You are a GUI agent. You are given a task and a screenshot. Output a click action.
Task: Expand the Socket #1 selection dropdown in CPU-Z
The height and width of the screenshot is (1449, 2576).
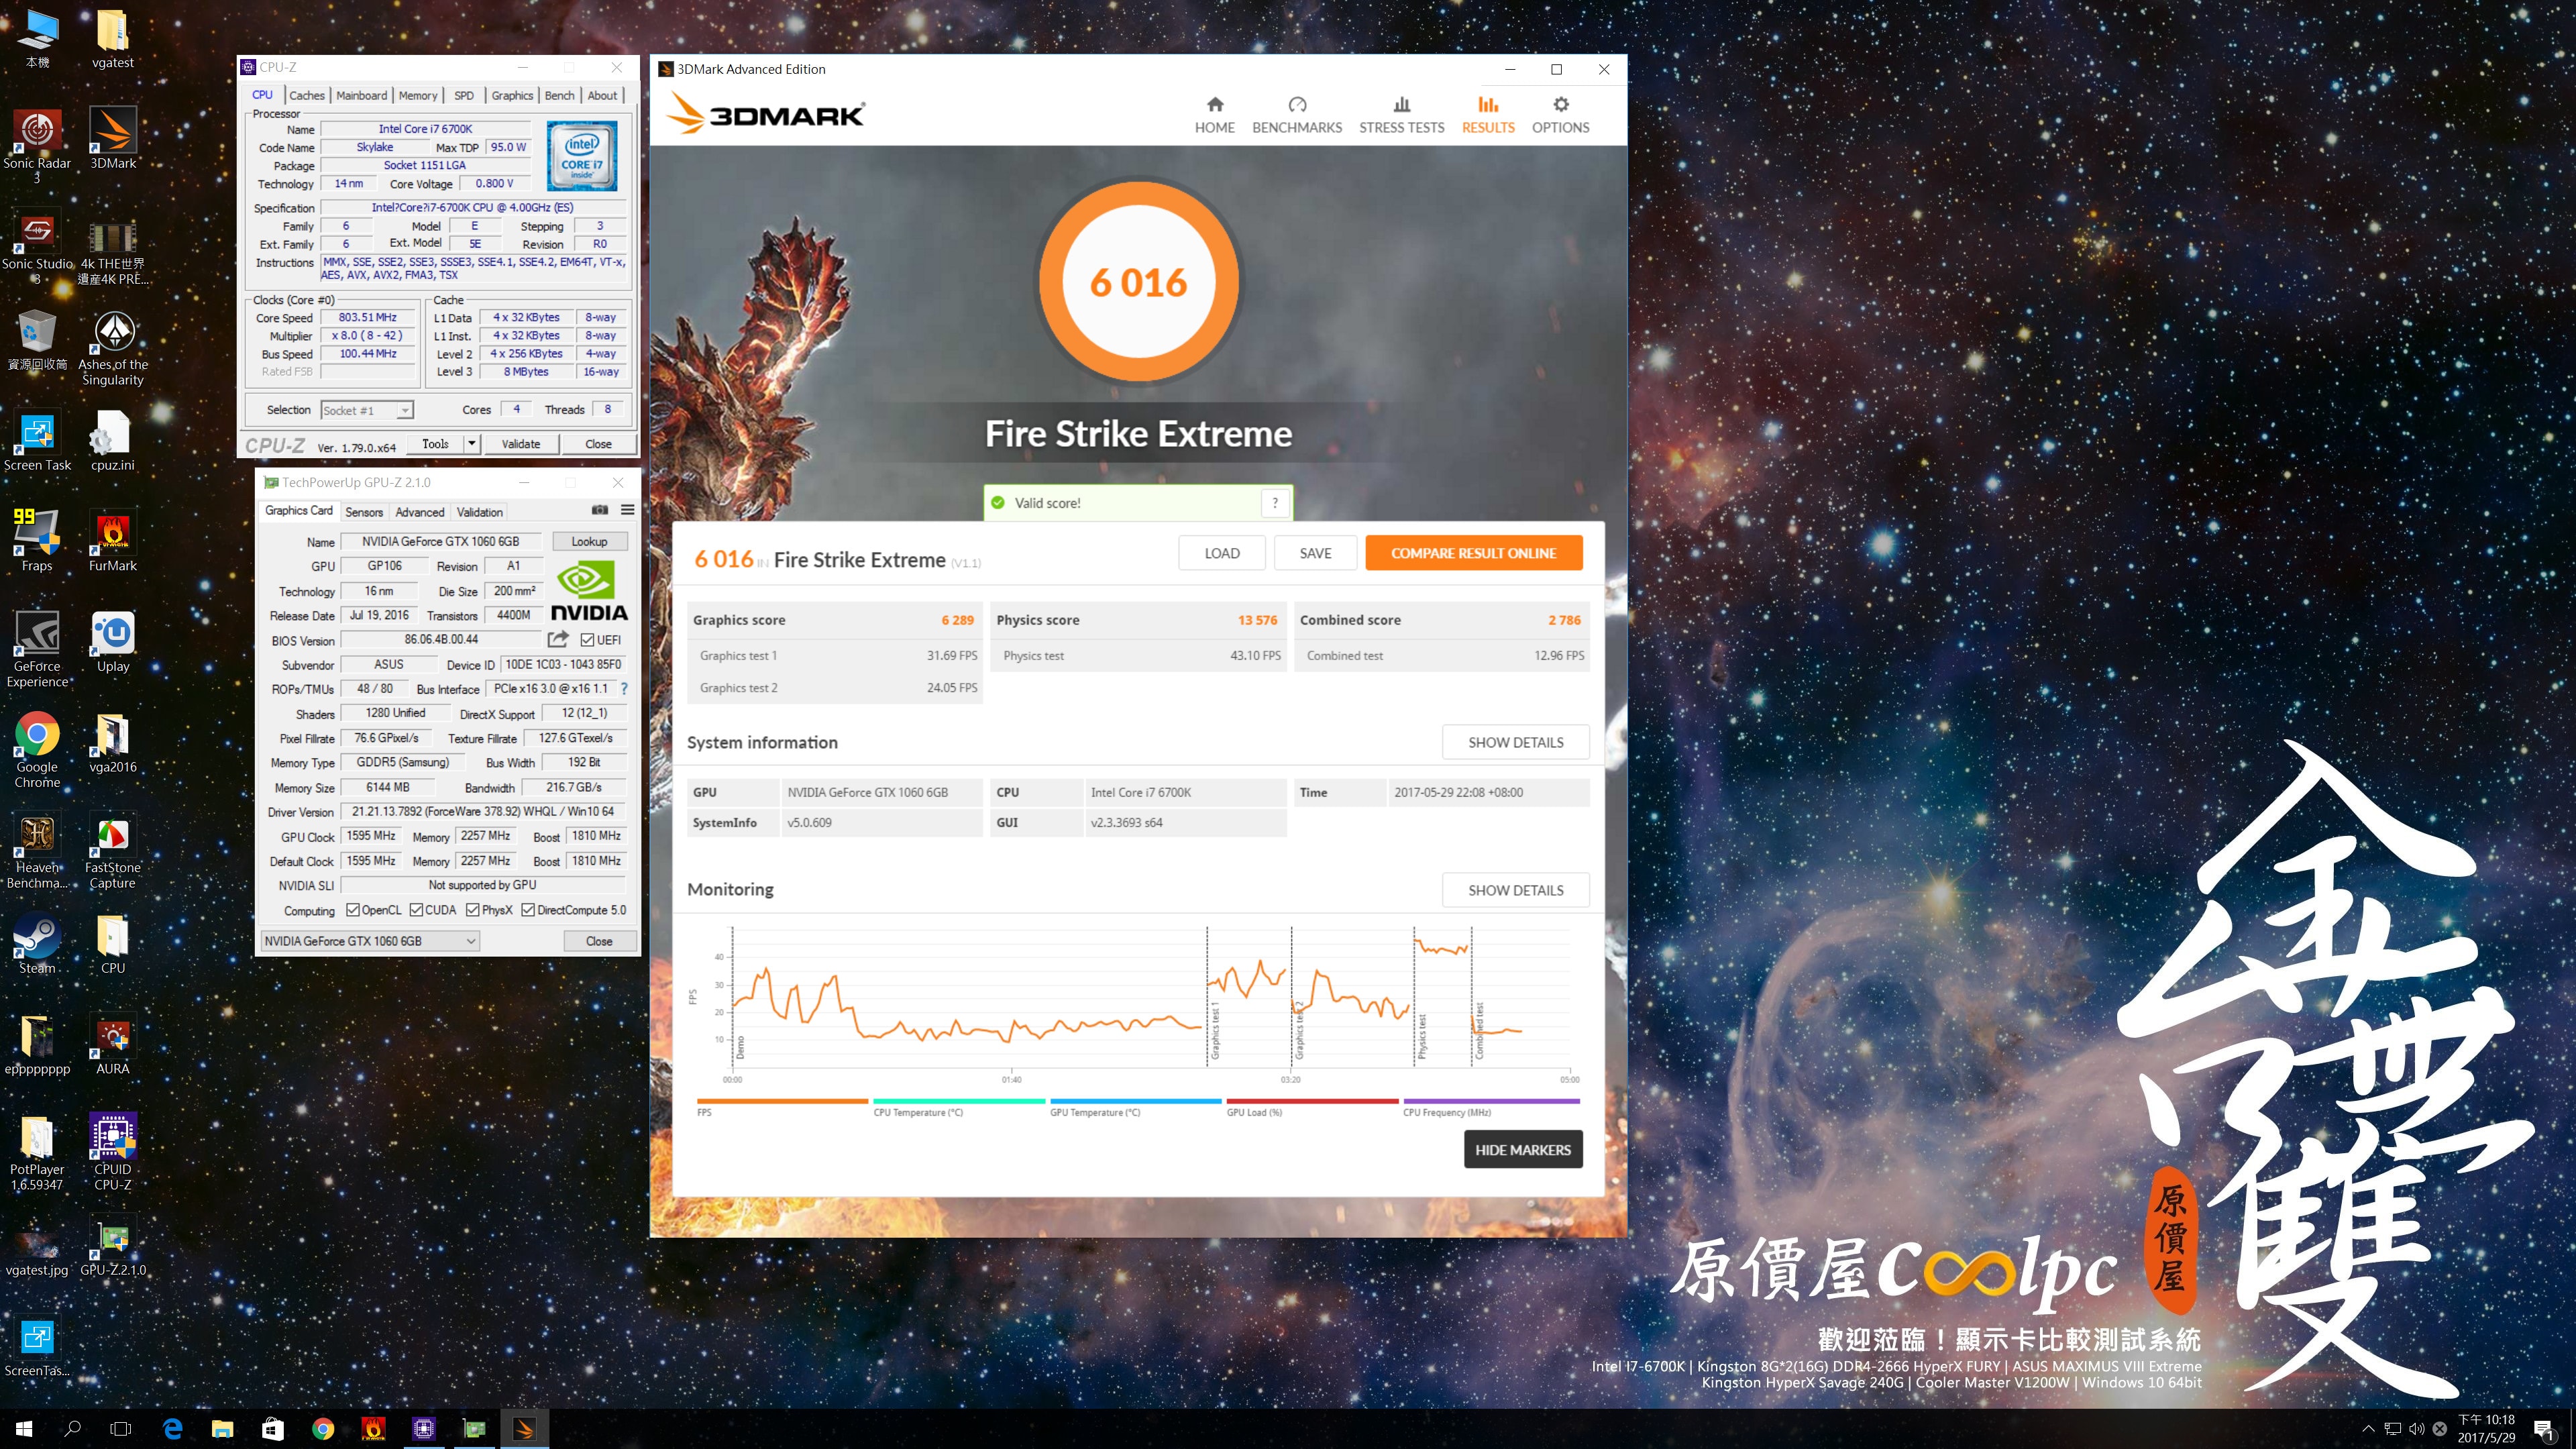pyautogui.click(x=404, y=410)
